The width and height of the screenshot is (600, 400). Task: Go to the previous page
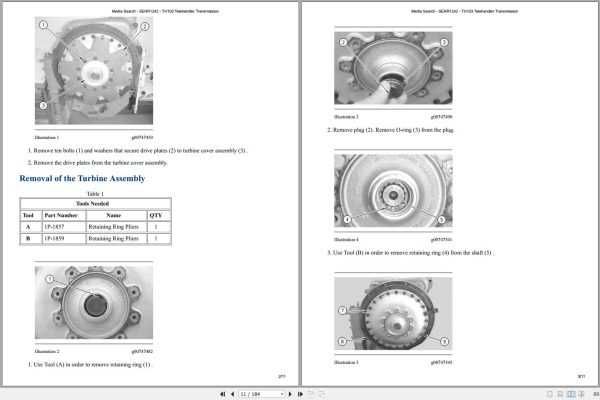tap(232, 394)
